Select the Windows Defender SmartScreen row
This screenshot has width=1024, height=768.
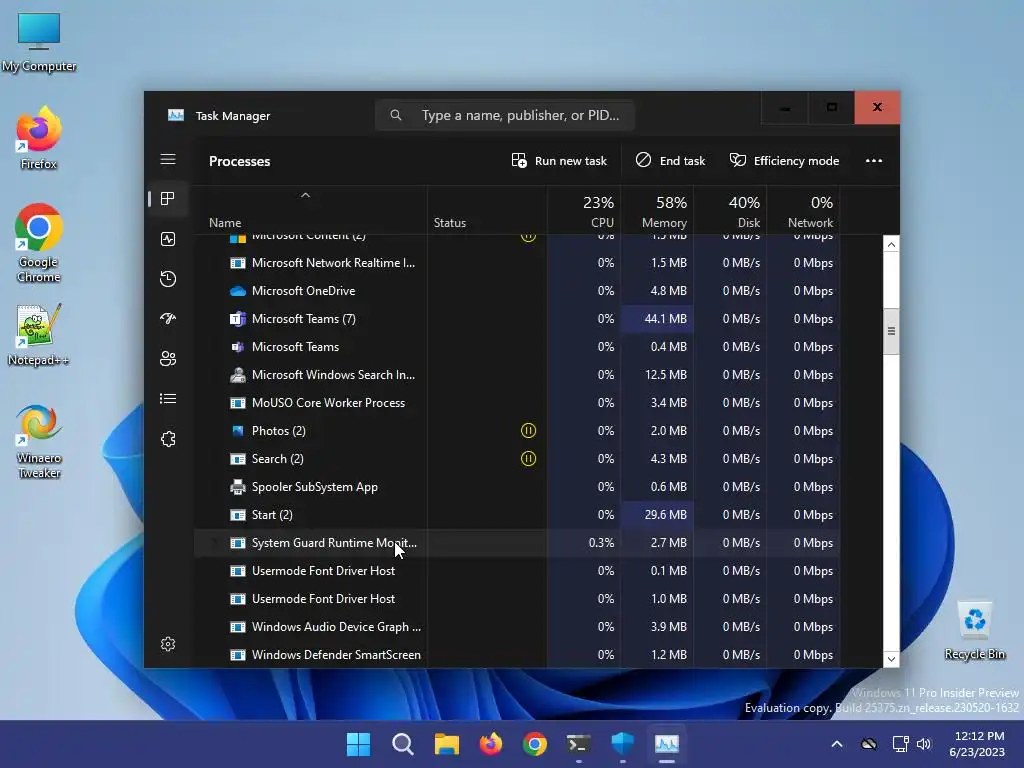click(x=517, y=654)
